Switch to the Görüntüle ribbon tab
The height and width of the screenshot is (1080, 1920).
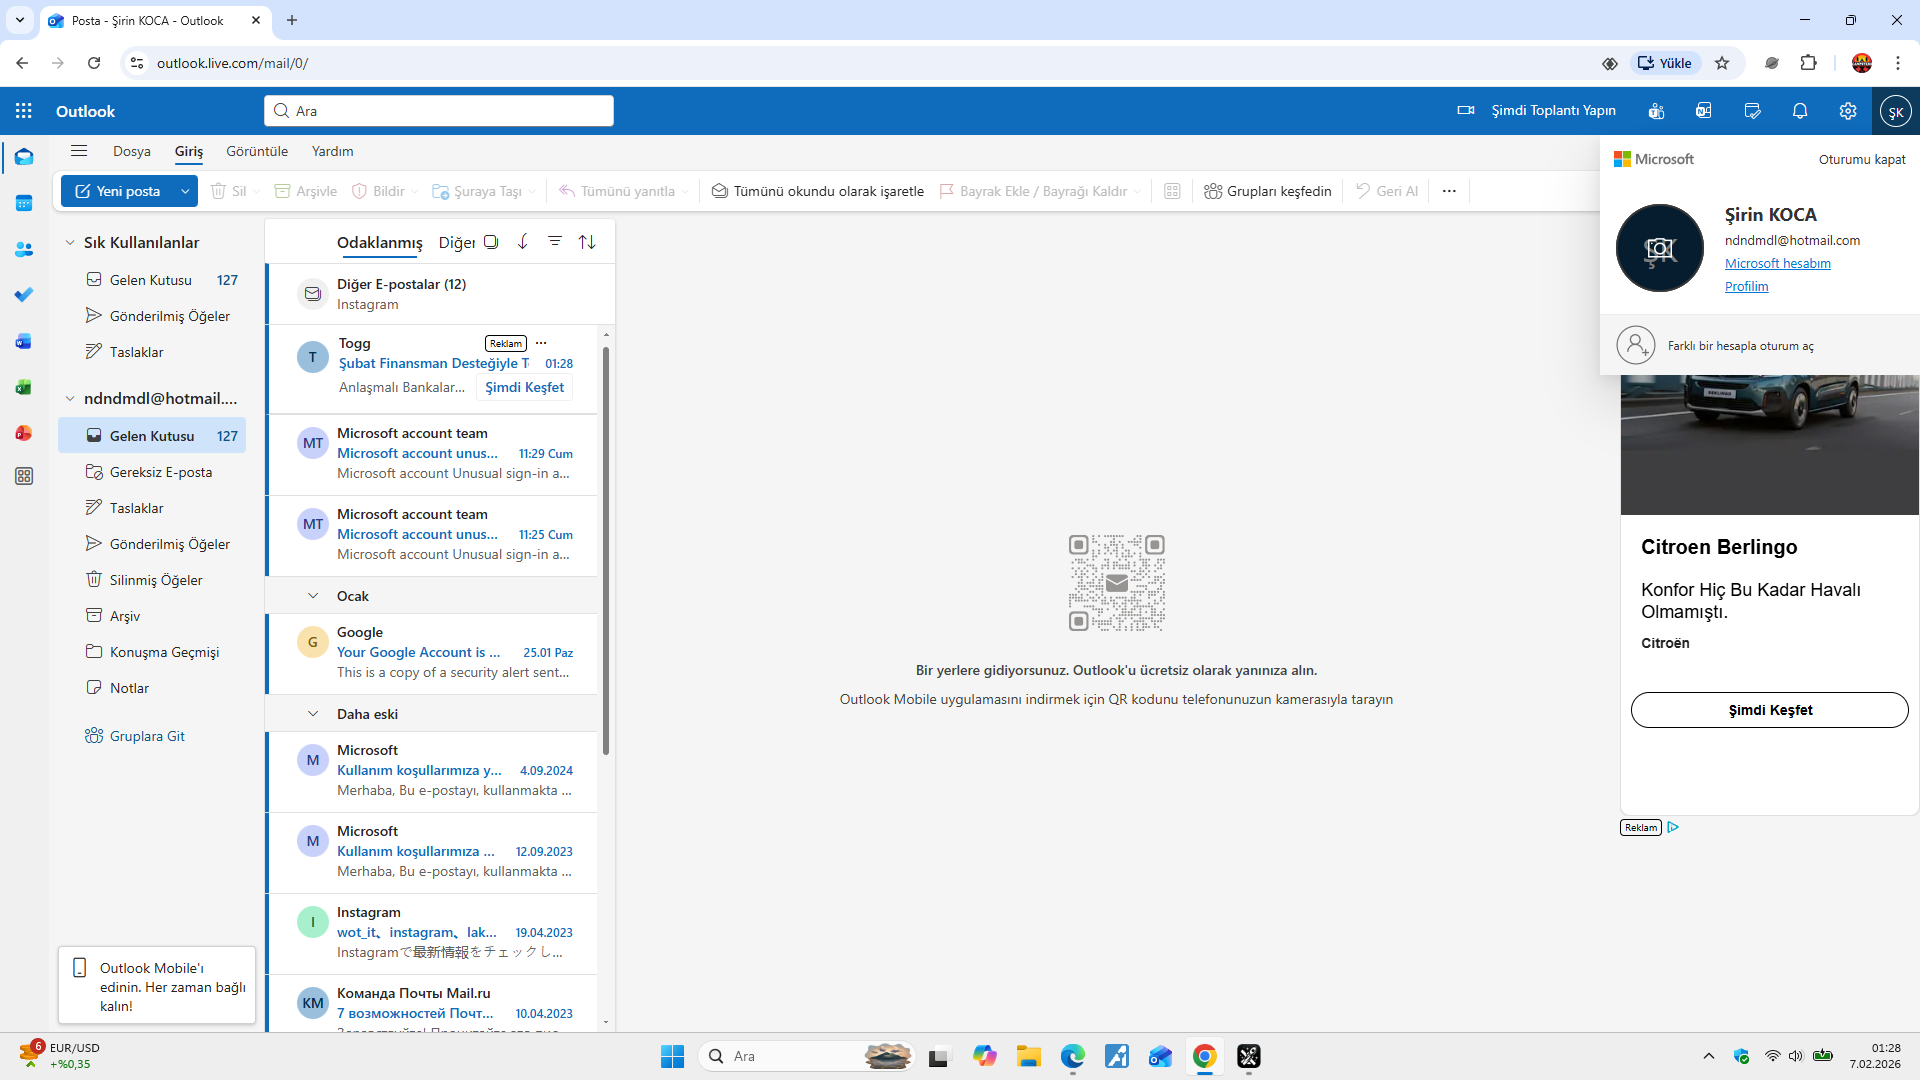coord(257,151)
